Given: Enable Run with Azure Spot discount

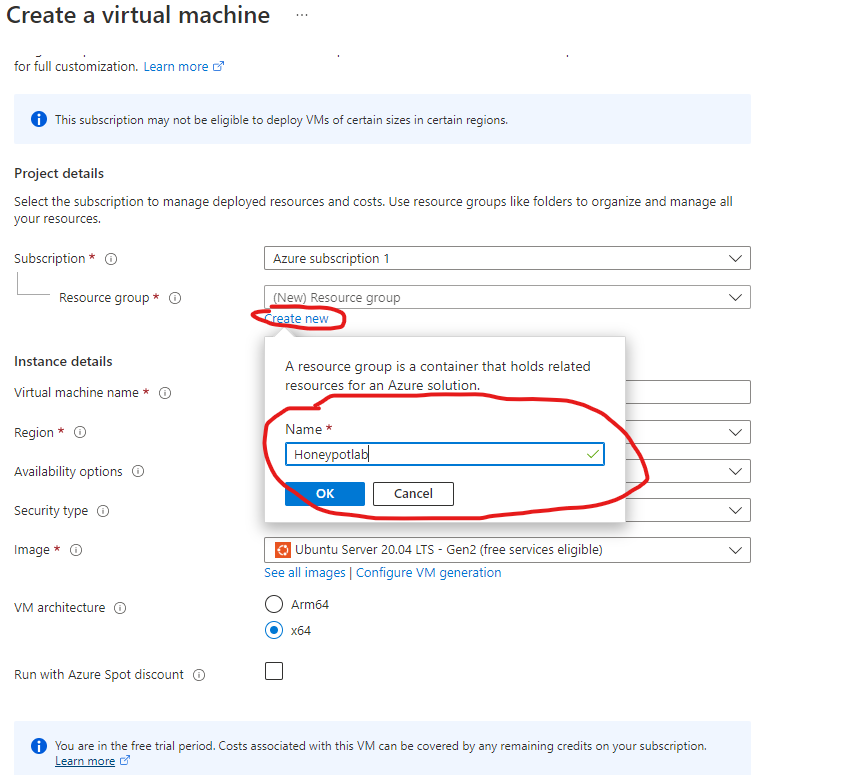Looking at the screenshot, I should pos(274,671).
